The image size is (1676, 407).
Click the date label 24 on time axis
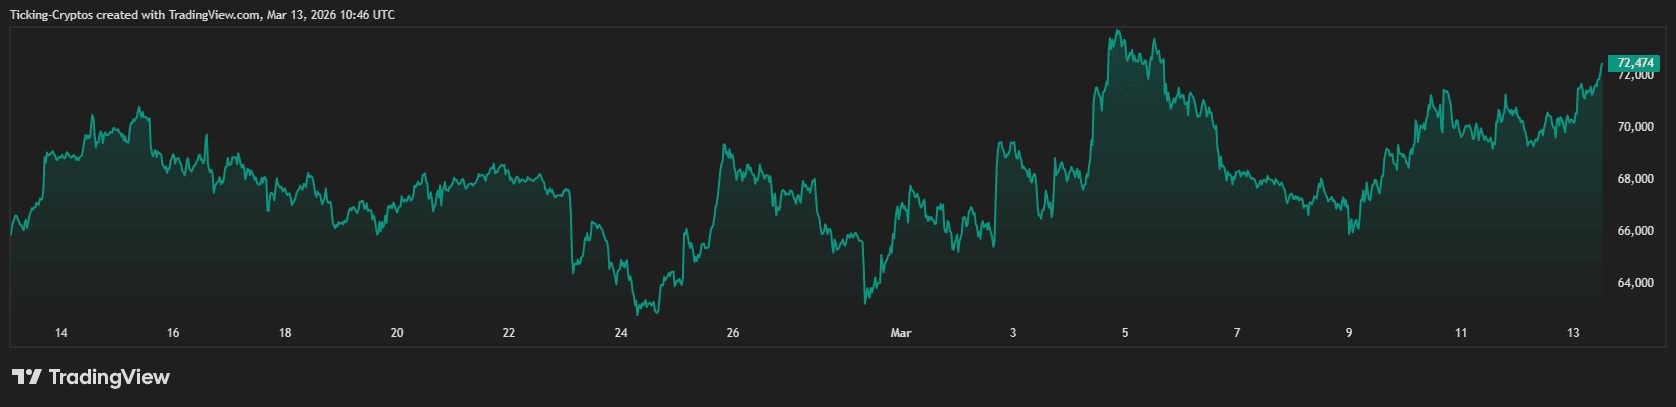(621, 333)
